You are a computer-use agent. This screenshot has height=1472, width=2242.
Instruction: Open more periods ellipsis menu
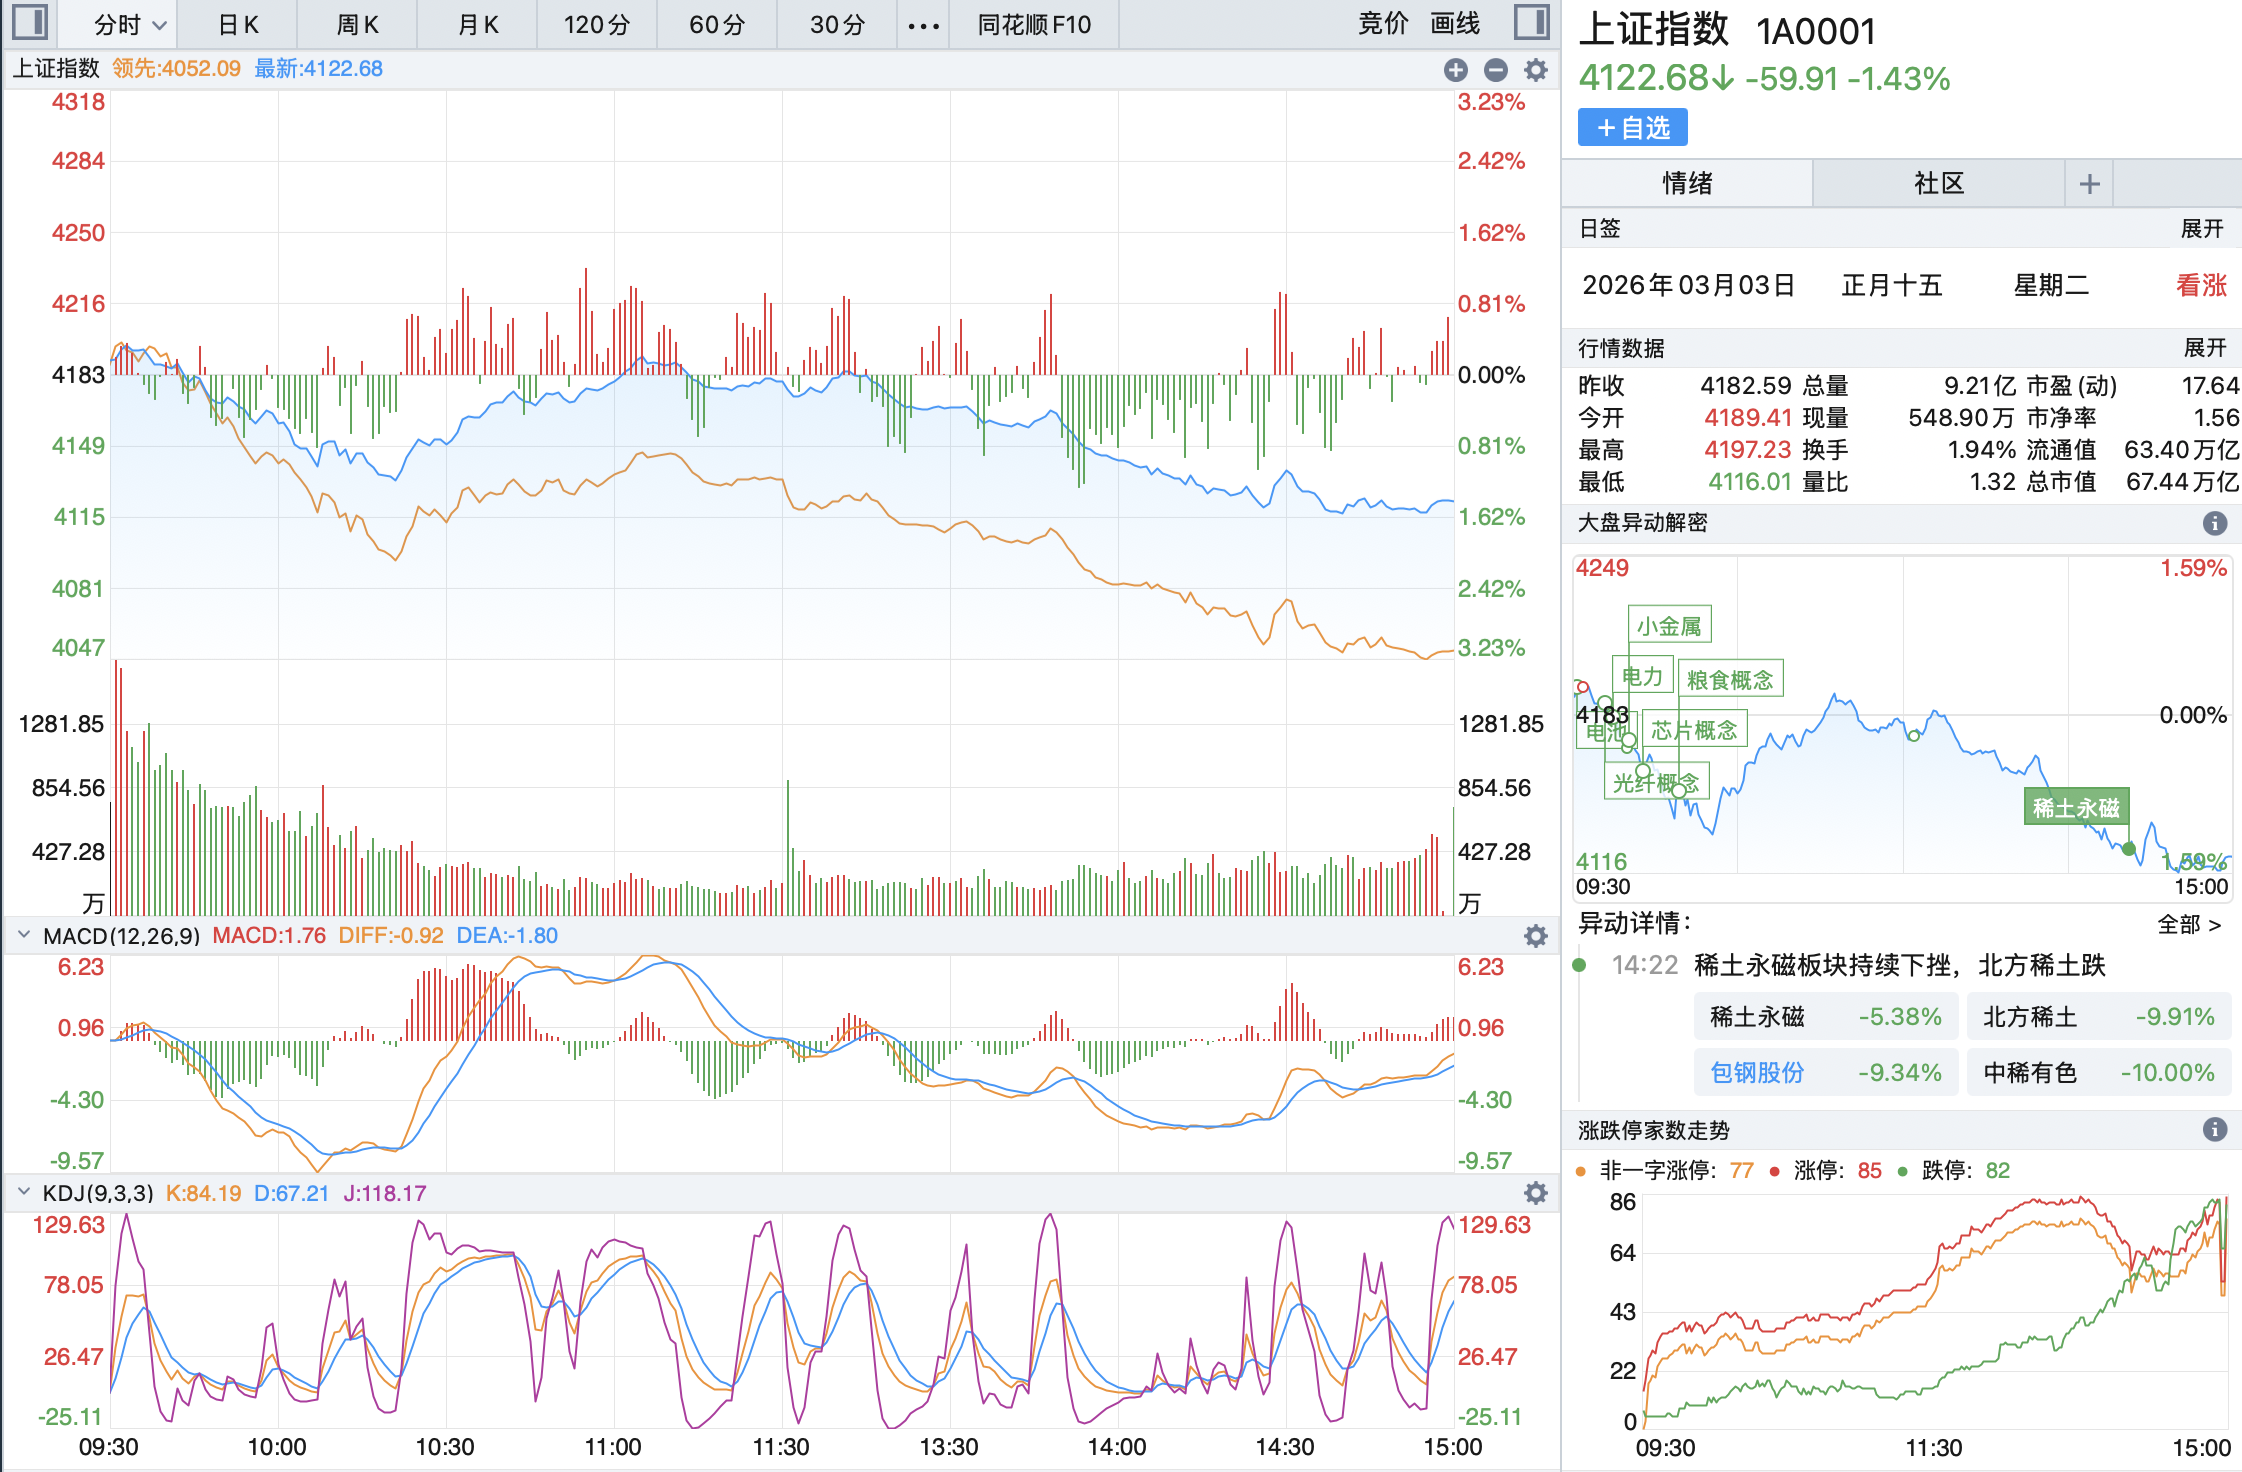coord(923,25)
